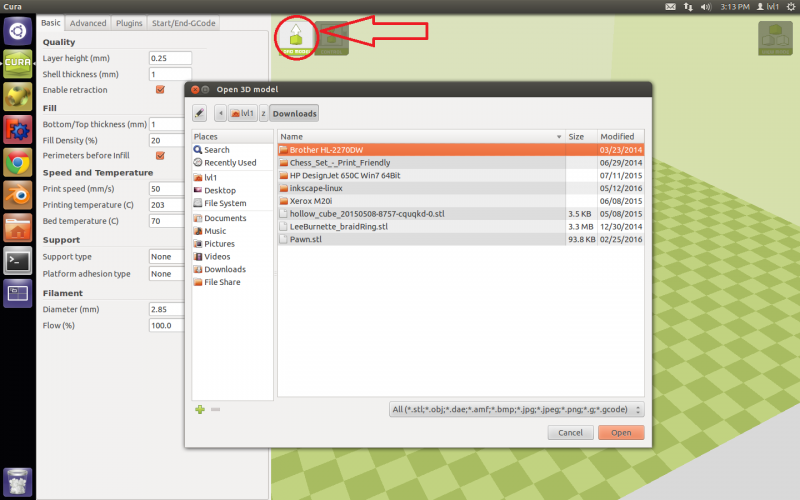The image size is (800, 500).
Task: Click the Flow (%) input field
Action: pos(167,326)
